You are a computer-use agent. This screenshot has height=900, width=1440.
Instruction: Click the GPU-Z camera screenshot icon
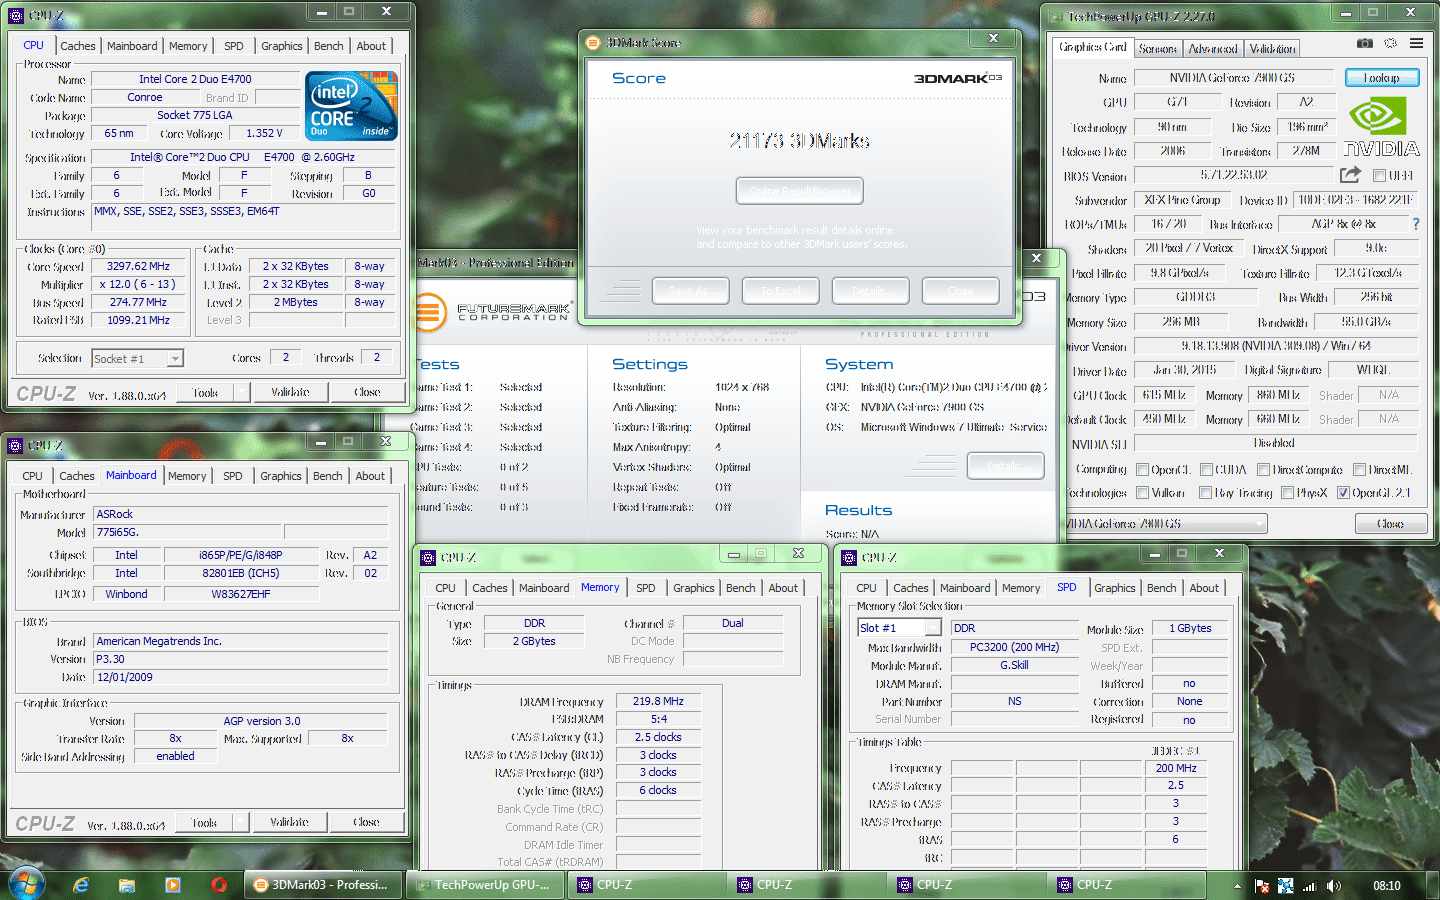(1364, 44)
